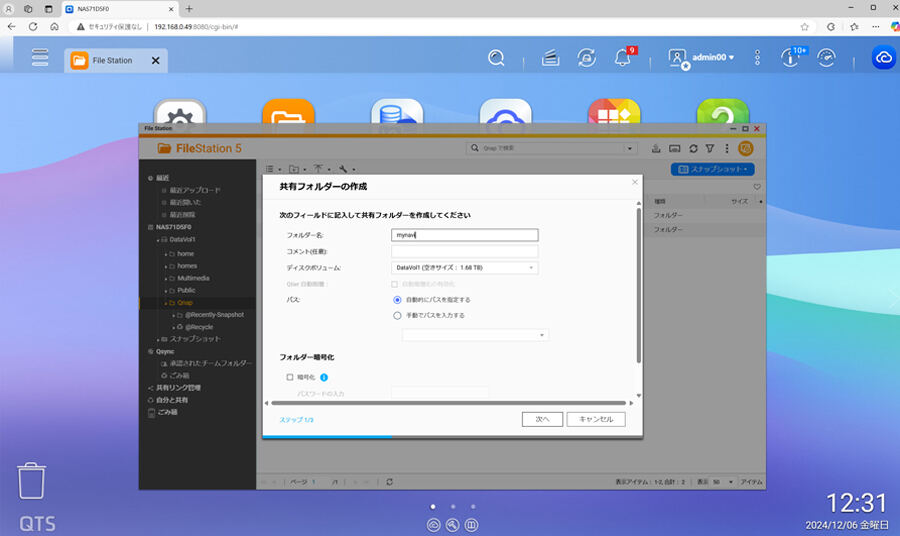Click the blue info icon next to 暗号化

click(x=324, y=377)
